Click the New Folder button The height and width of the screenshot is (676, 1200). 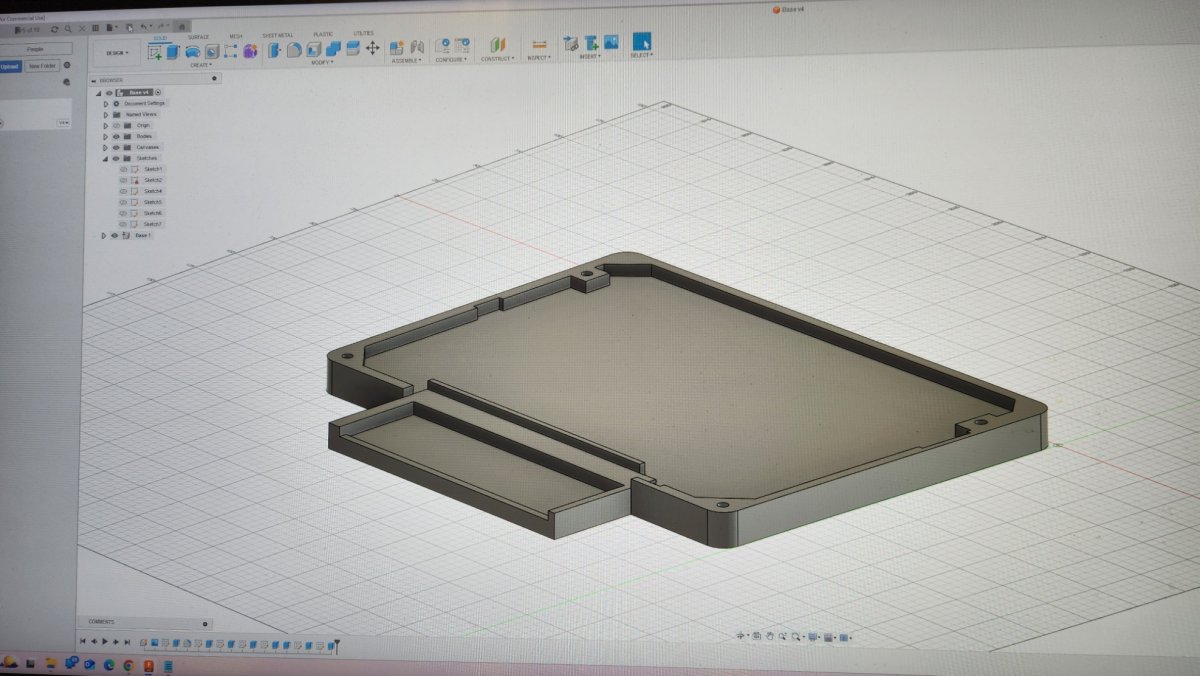point(41,66)
